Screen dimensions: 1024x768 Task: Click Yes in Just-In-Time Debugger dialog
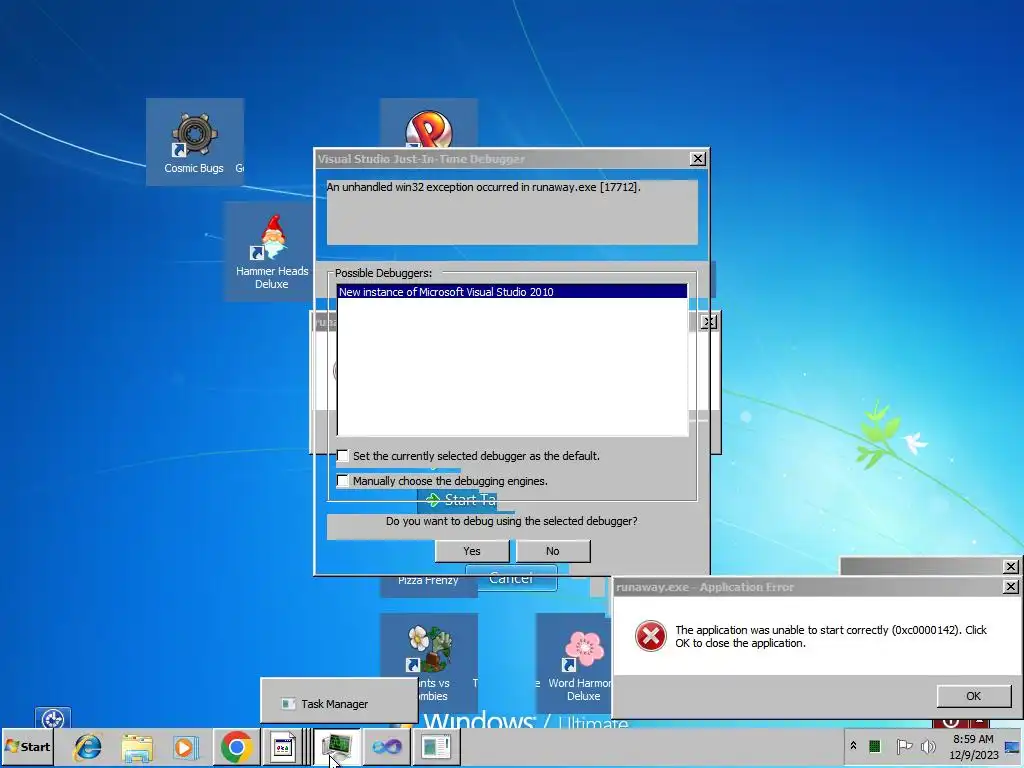pyautogui.click(x=472, y=551)
